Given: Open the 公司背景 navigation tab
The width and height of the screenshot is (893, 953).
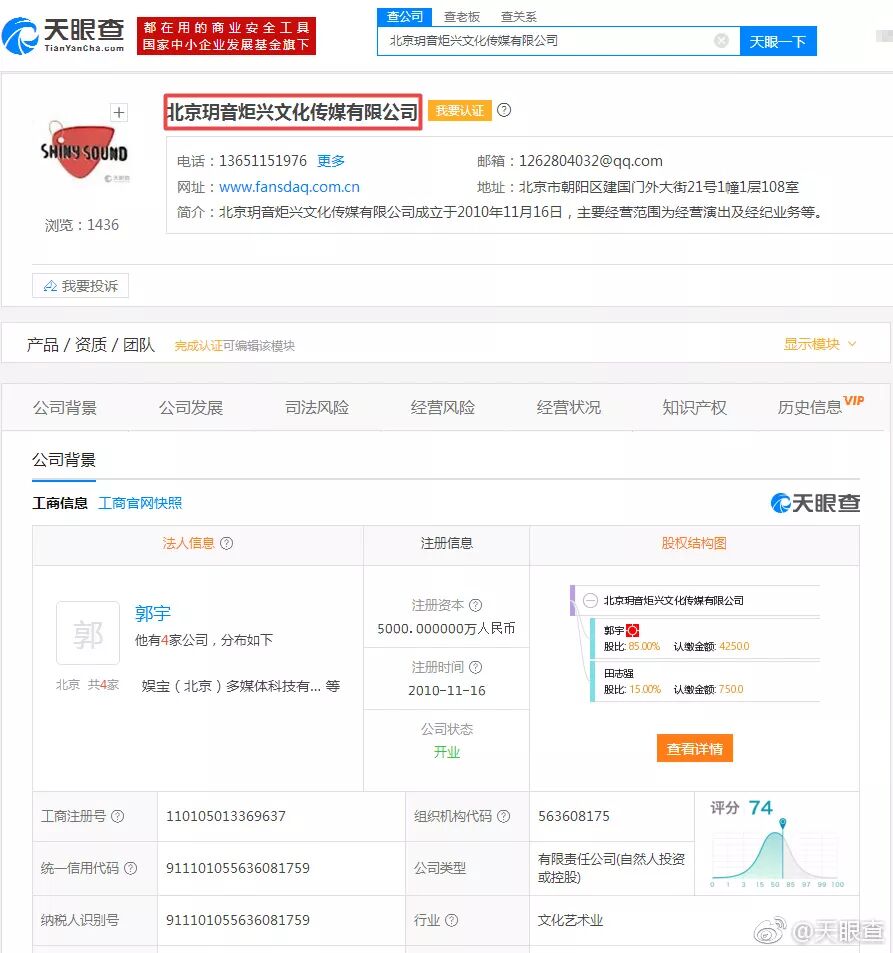Looking at the screenshot, I should [x=64, y=407].
